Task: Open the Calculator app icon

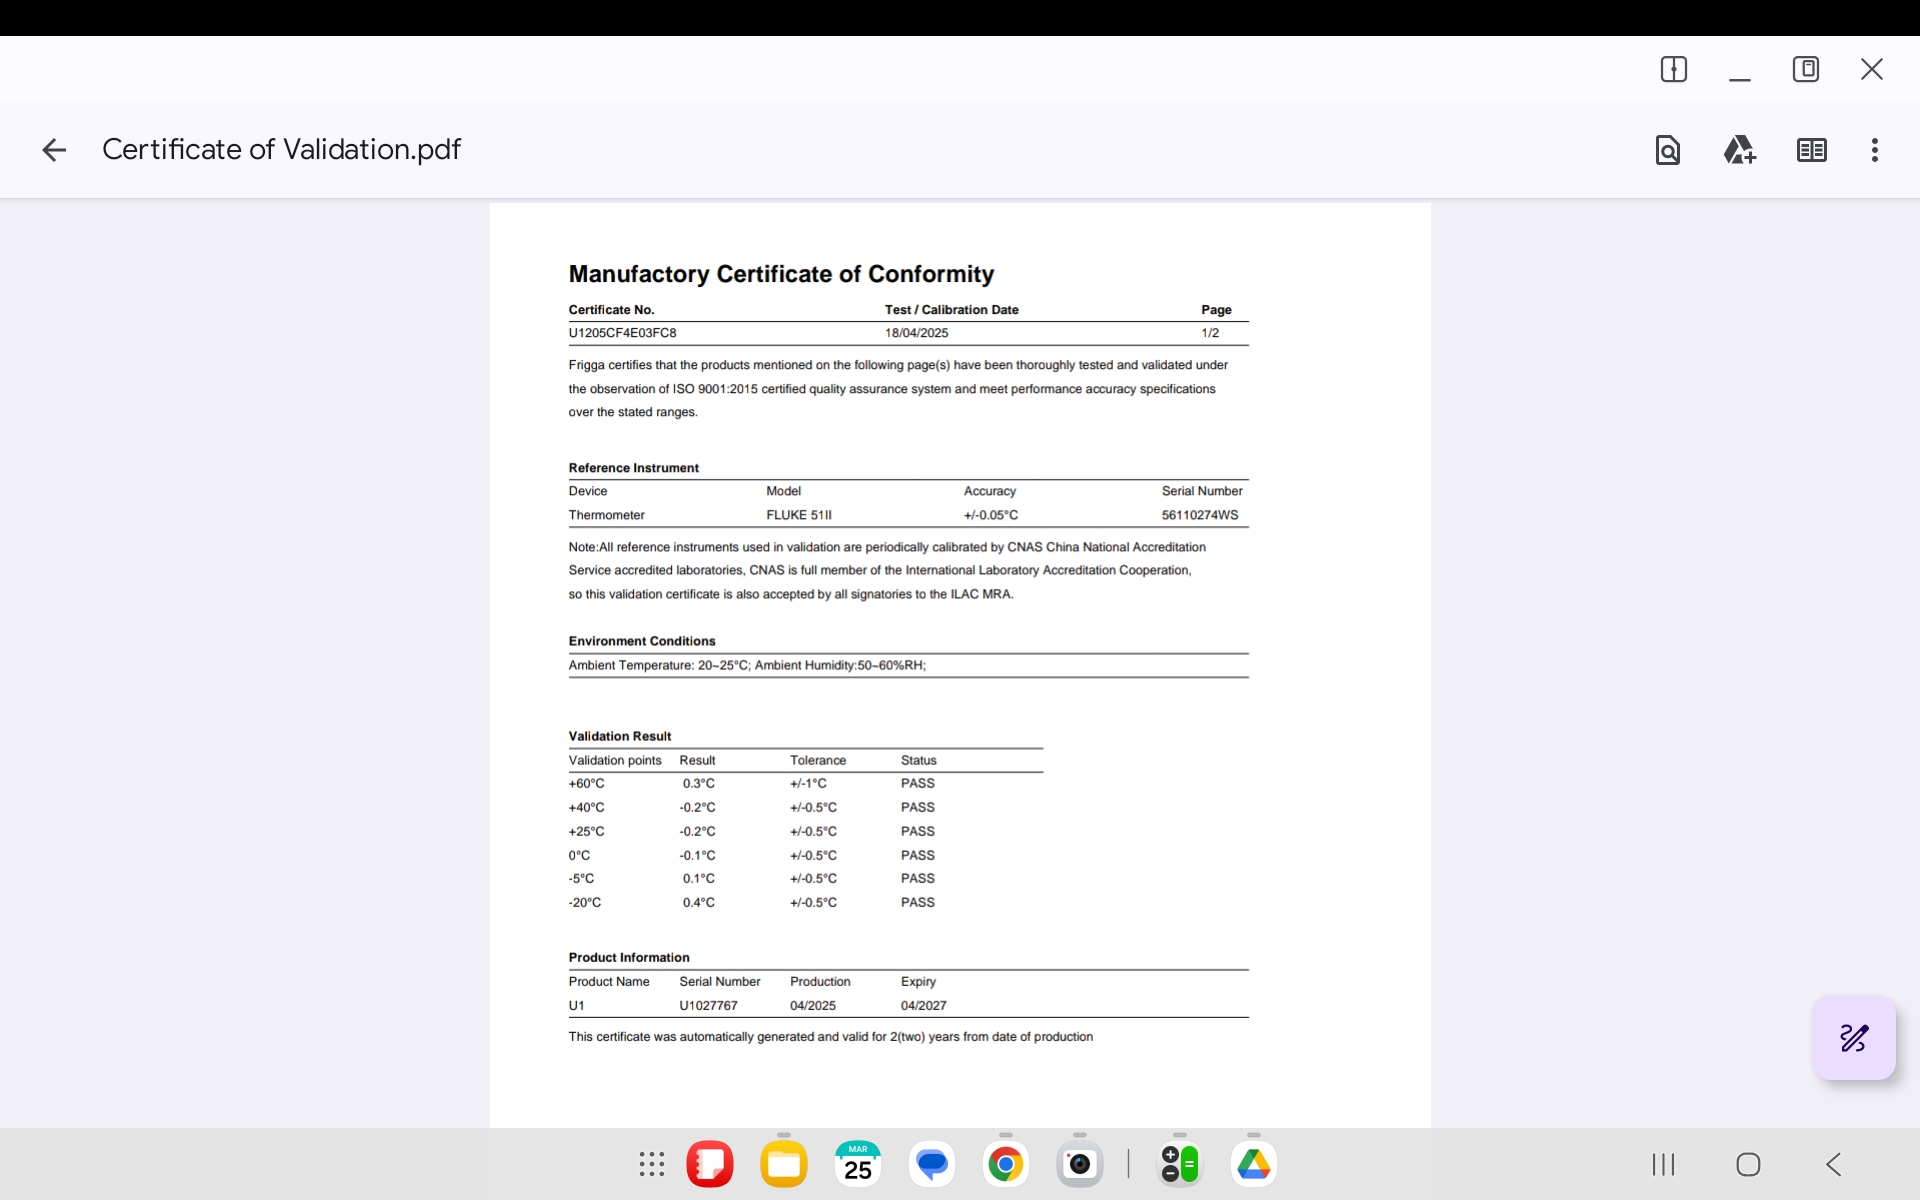Action: click(1180, 1164)
